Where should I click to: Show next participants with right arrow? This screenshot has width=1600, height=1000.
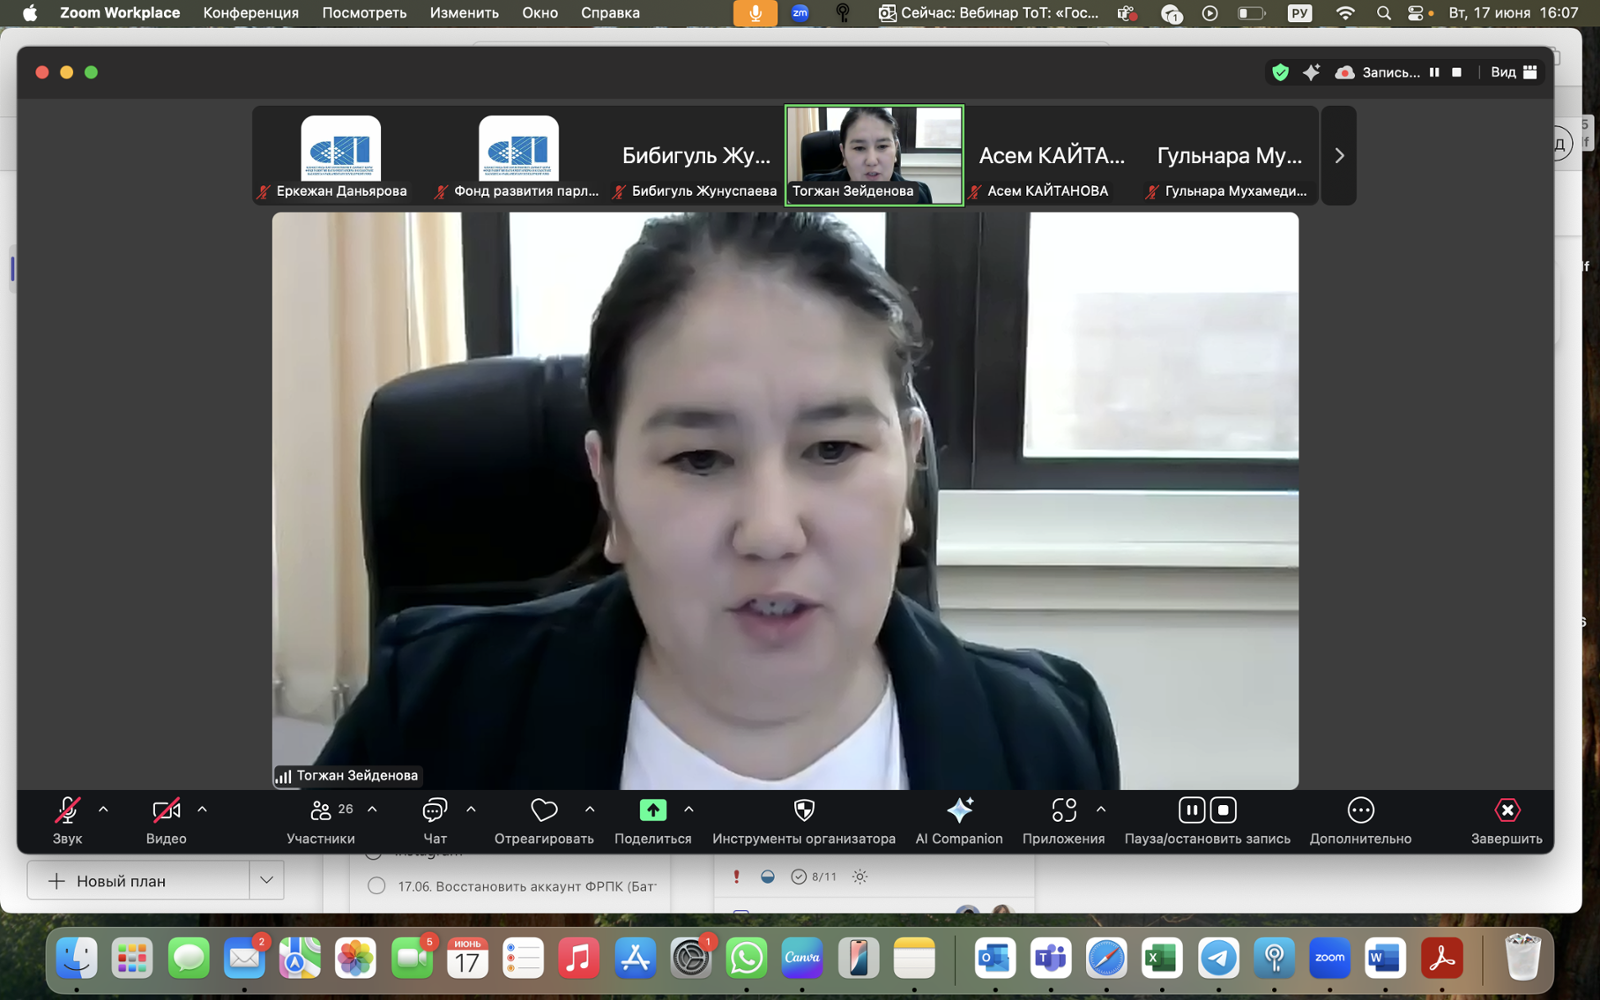1339,156
